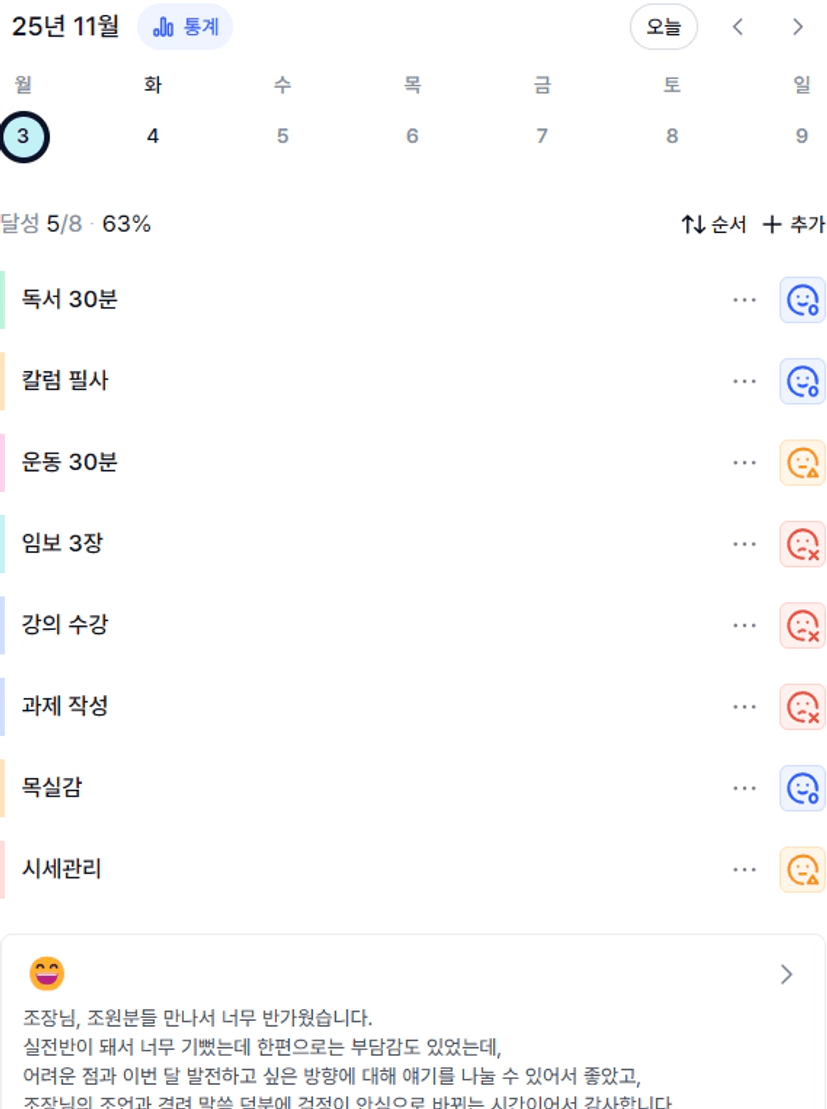Go to previous week with left chevron
Viewport: 827px width, 1109px height.
(738, 27)
